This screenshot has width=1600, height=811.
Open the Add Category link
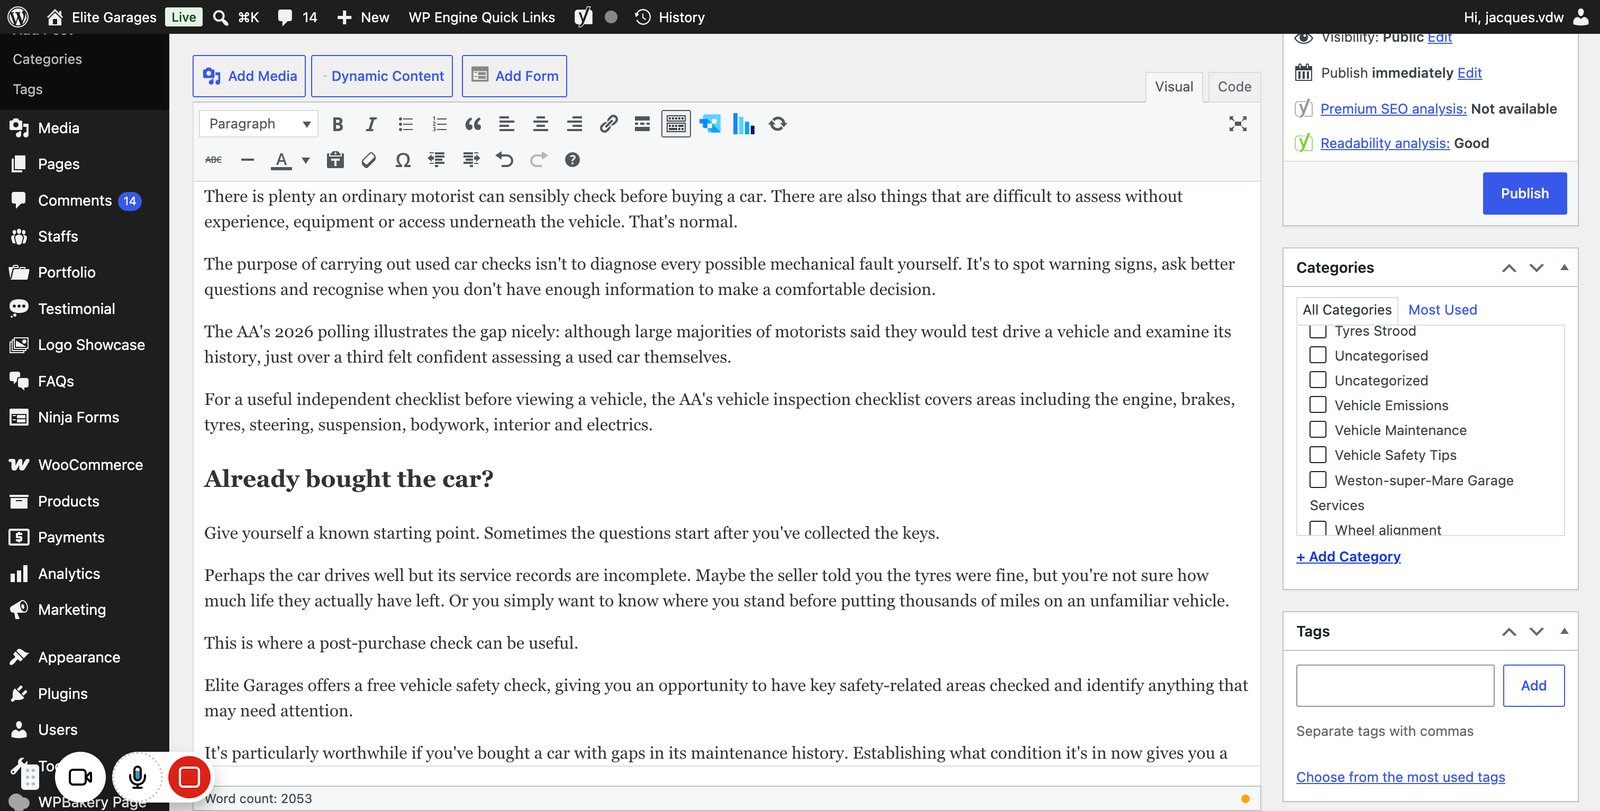[1348, 557]
